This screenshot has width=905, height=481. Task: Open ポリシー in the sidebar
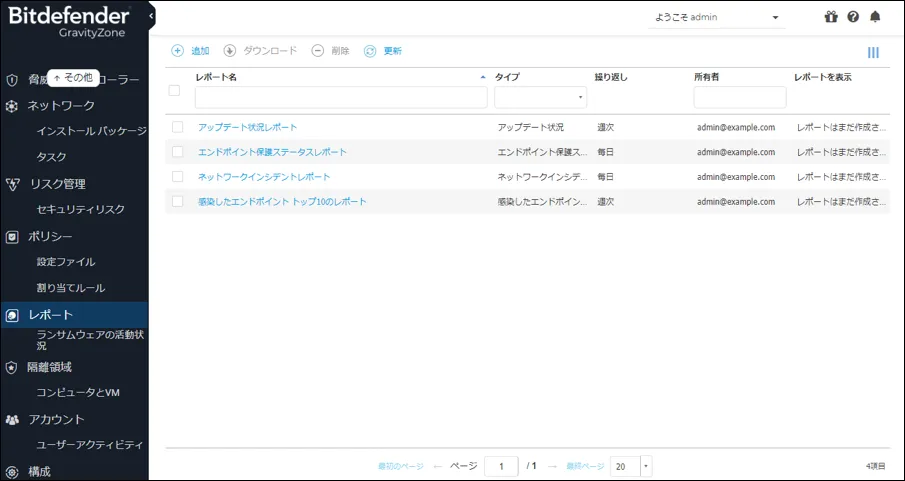point(50,237)
